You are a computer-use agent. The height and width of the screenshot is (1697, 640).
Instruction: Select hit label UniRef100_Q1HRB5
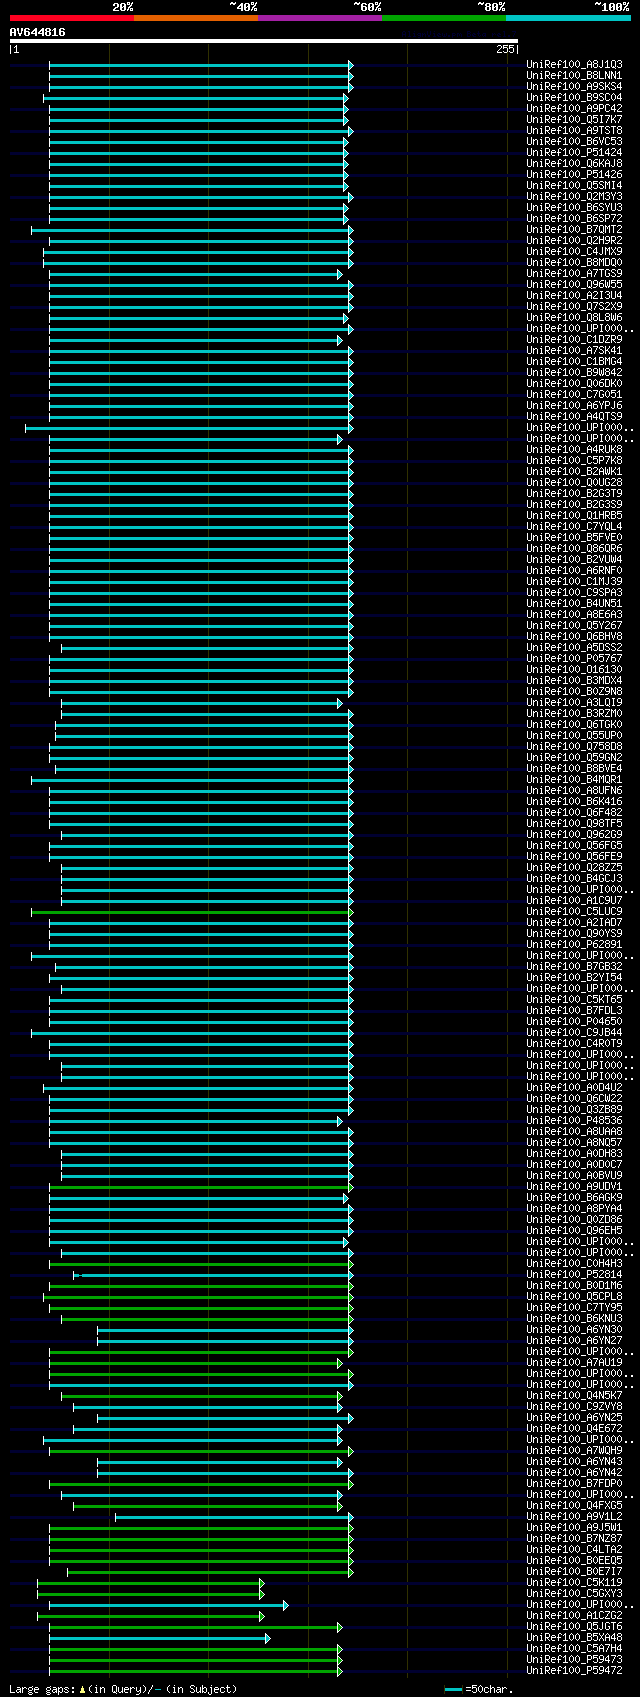(x=574, y=516)
